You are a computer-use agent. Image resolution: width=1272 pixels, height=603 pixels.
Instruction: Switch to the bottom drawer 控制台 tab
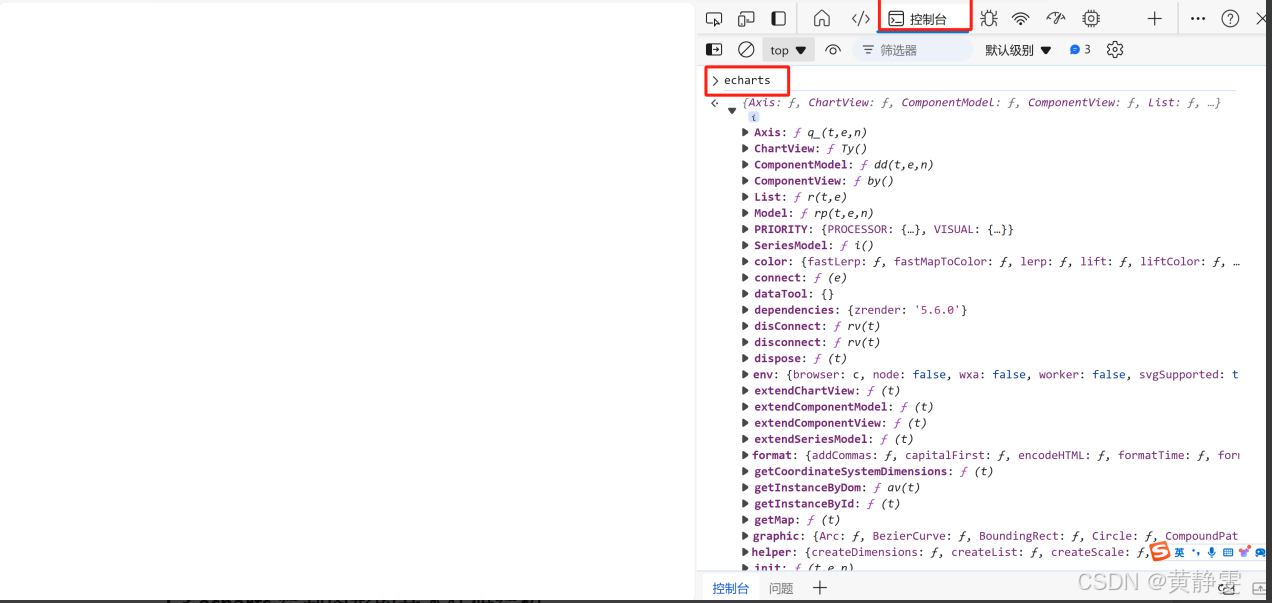730,588
